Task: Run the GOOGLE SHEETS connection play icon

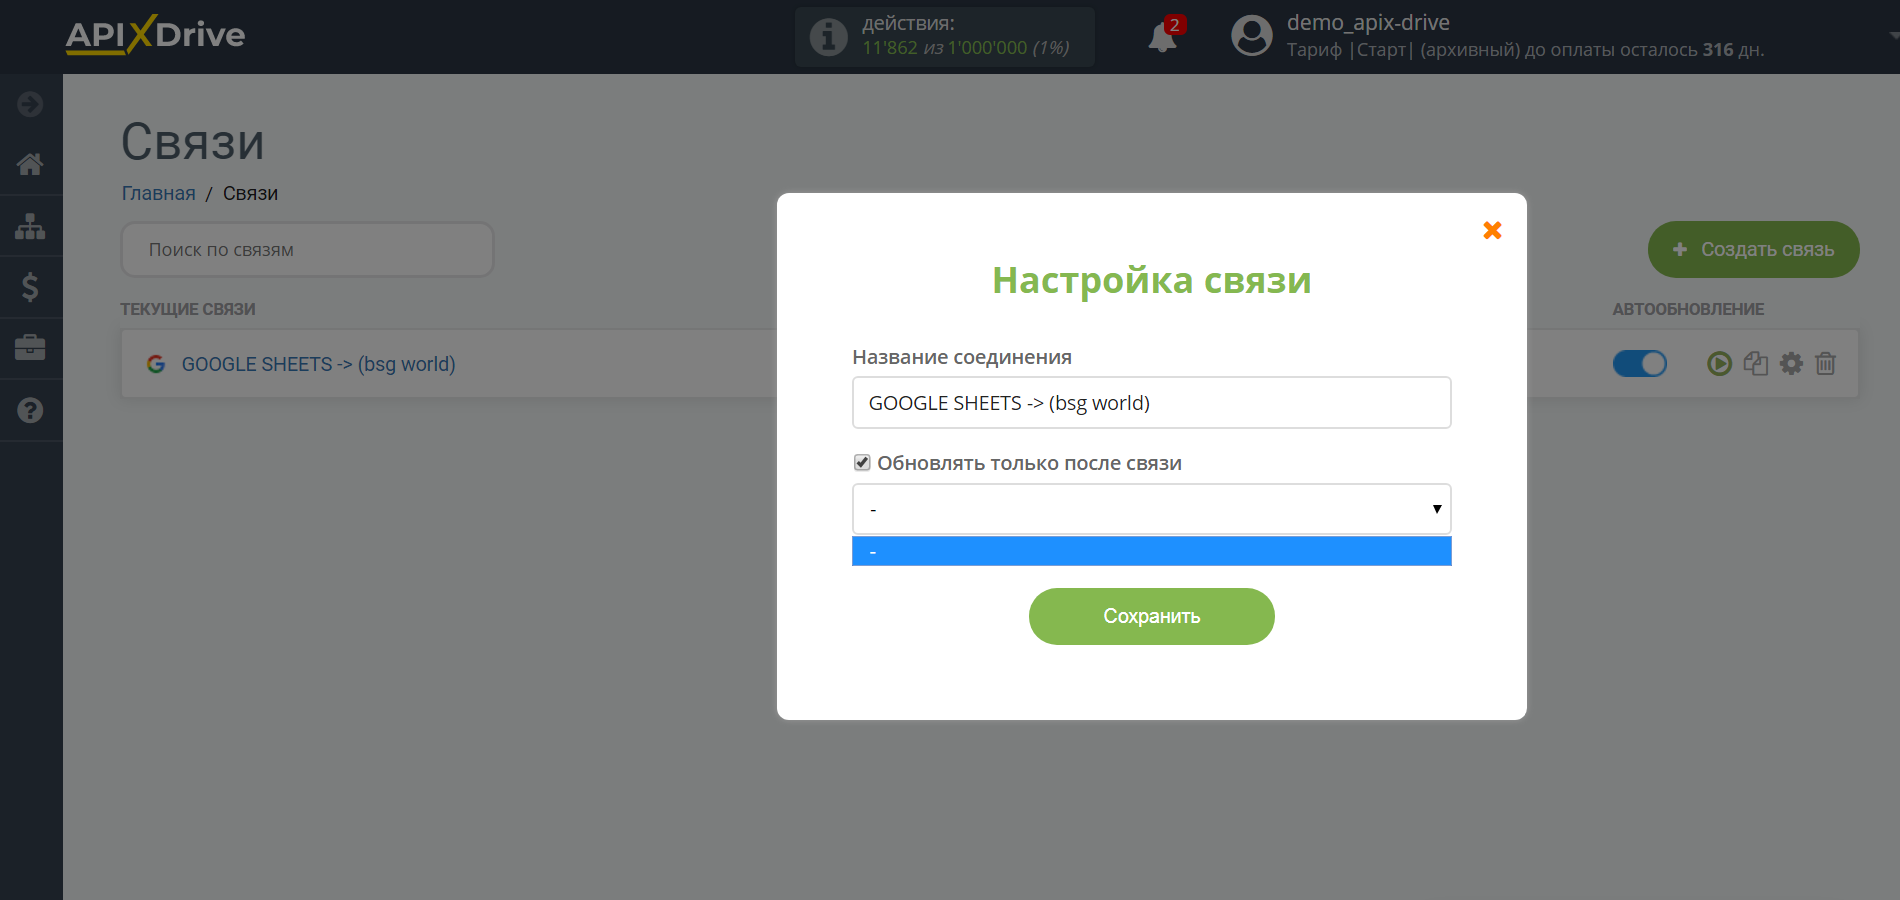Action: pyautogui.click(x=1719, y=363)
